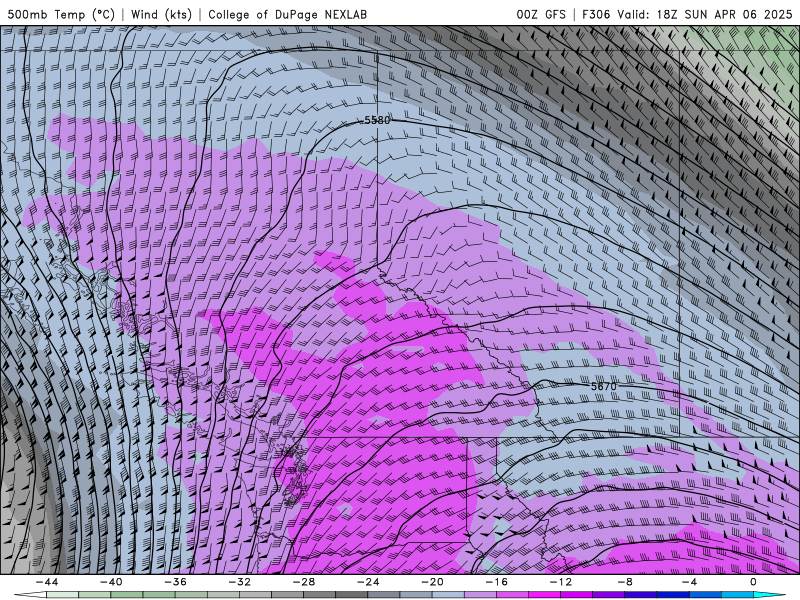Click the -12 color scale label
Viewport: 800px width, 600px height.
pos(561,582)
